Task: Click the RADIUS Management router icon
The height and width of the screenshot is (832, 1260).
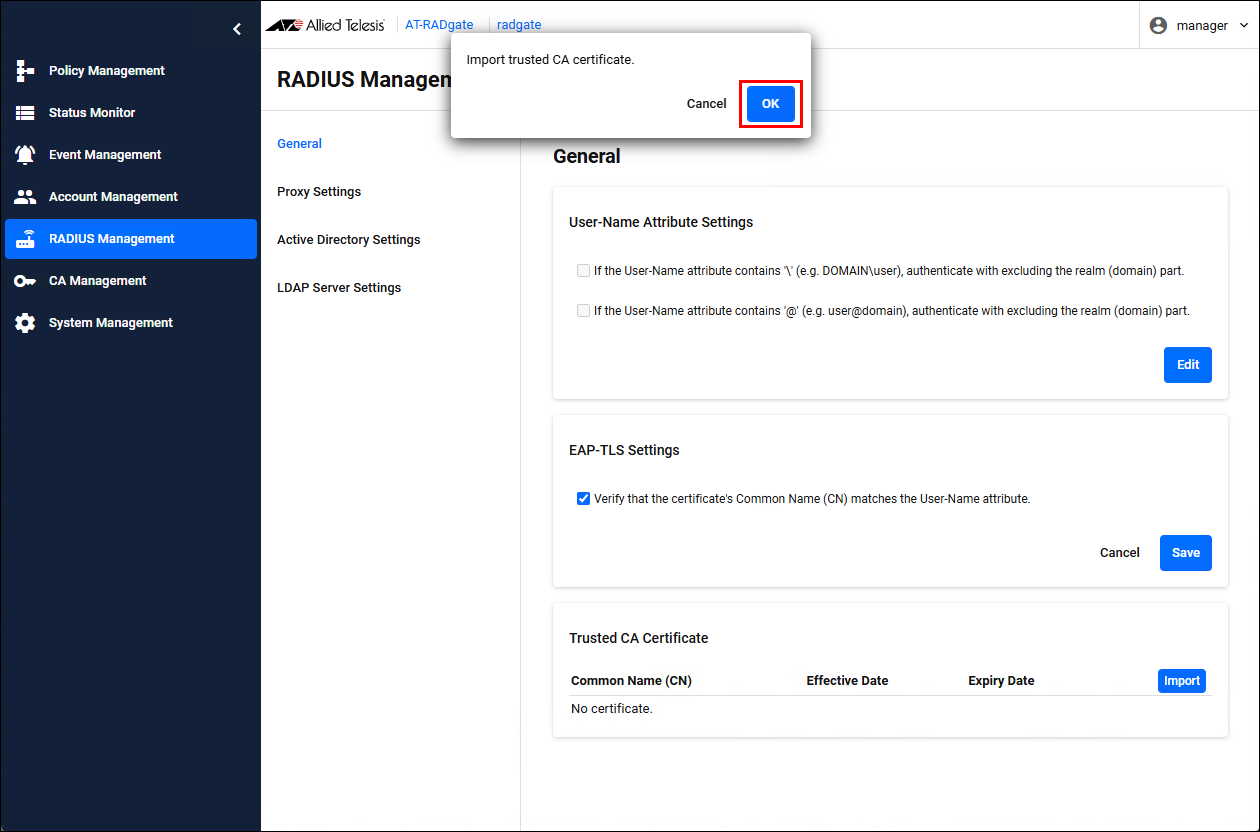Action: point(25,239)
